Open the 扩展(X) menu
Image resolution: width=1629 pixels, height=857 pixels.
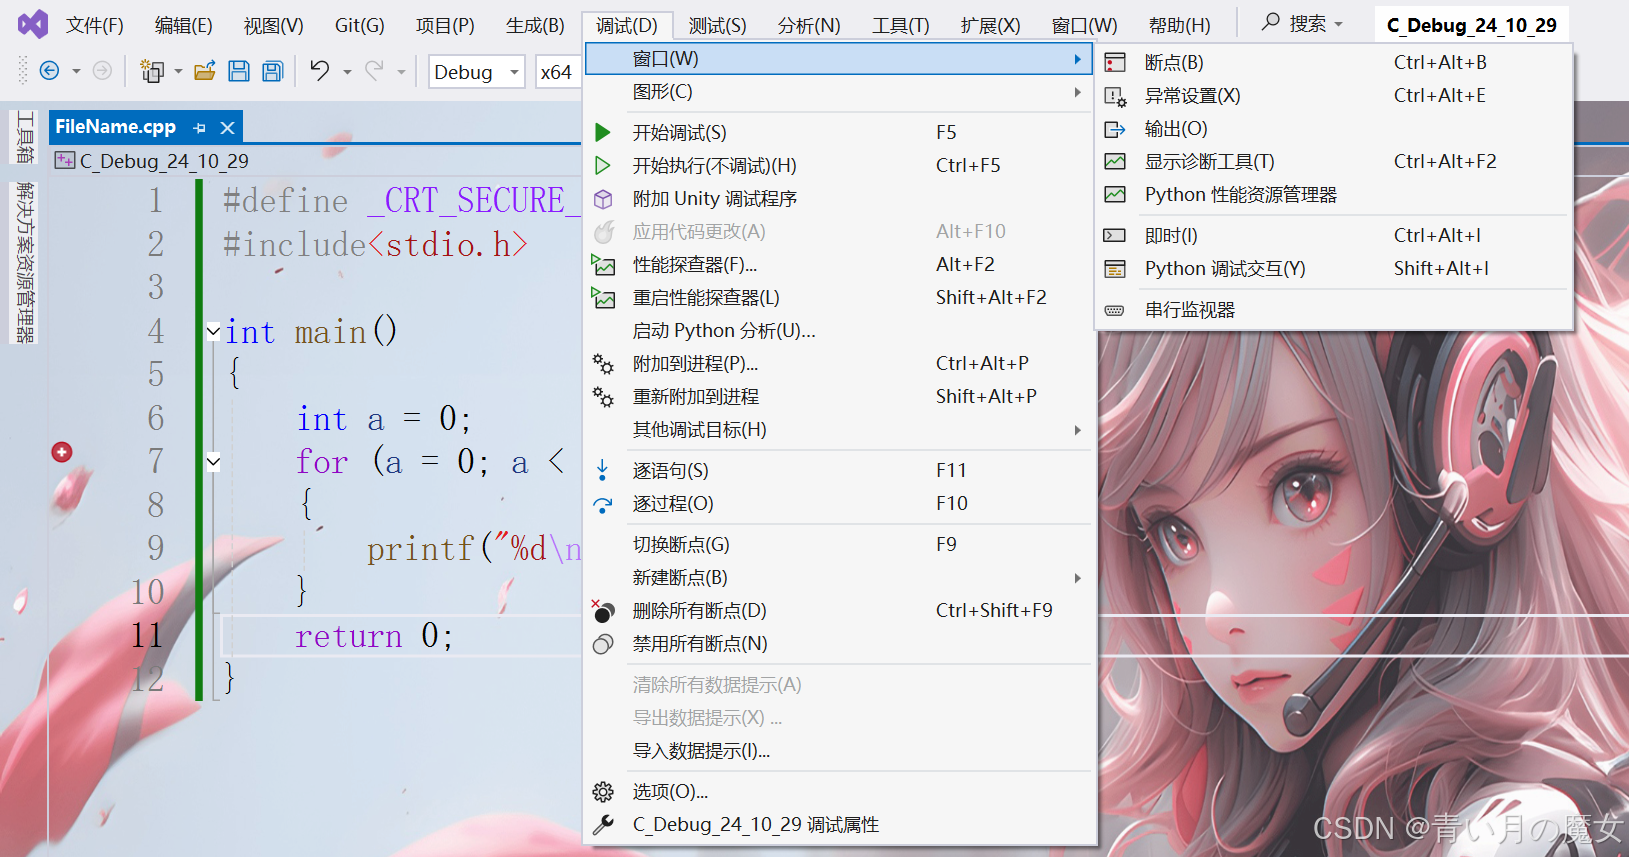pyautogui.click(x=991, y=25)
